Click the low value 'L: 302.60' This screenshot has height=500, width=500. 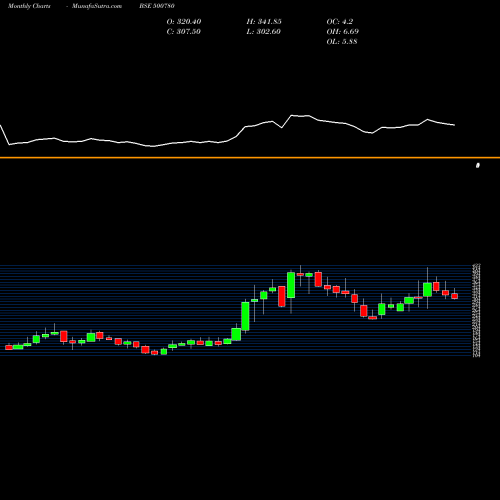pos(264,32)
